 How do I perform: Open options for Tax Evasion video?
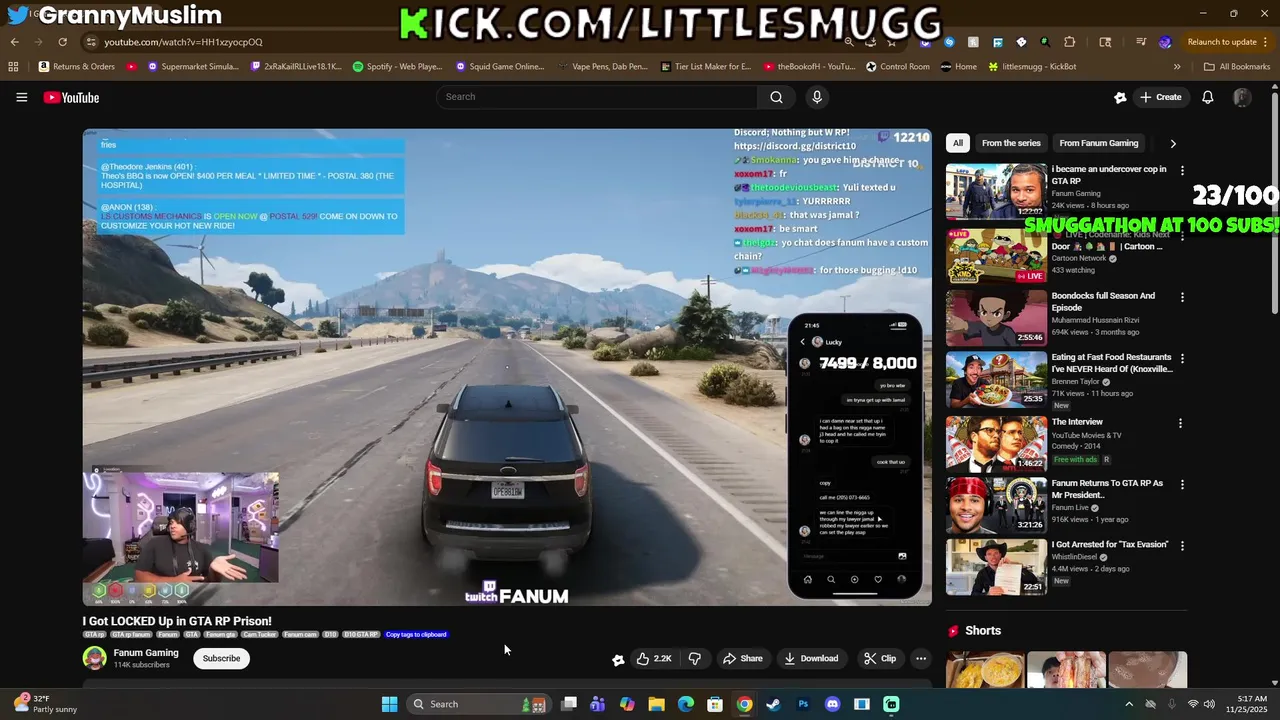click(x=1182, y=546)
